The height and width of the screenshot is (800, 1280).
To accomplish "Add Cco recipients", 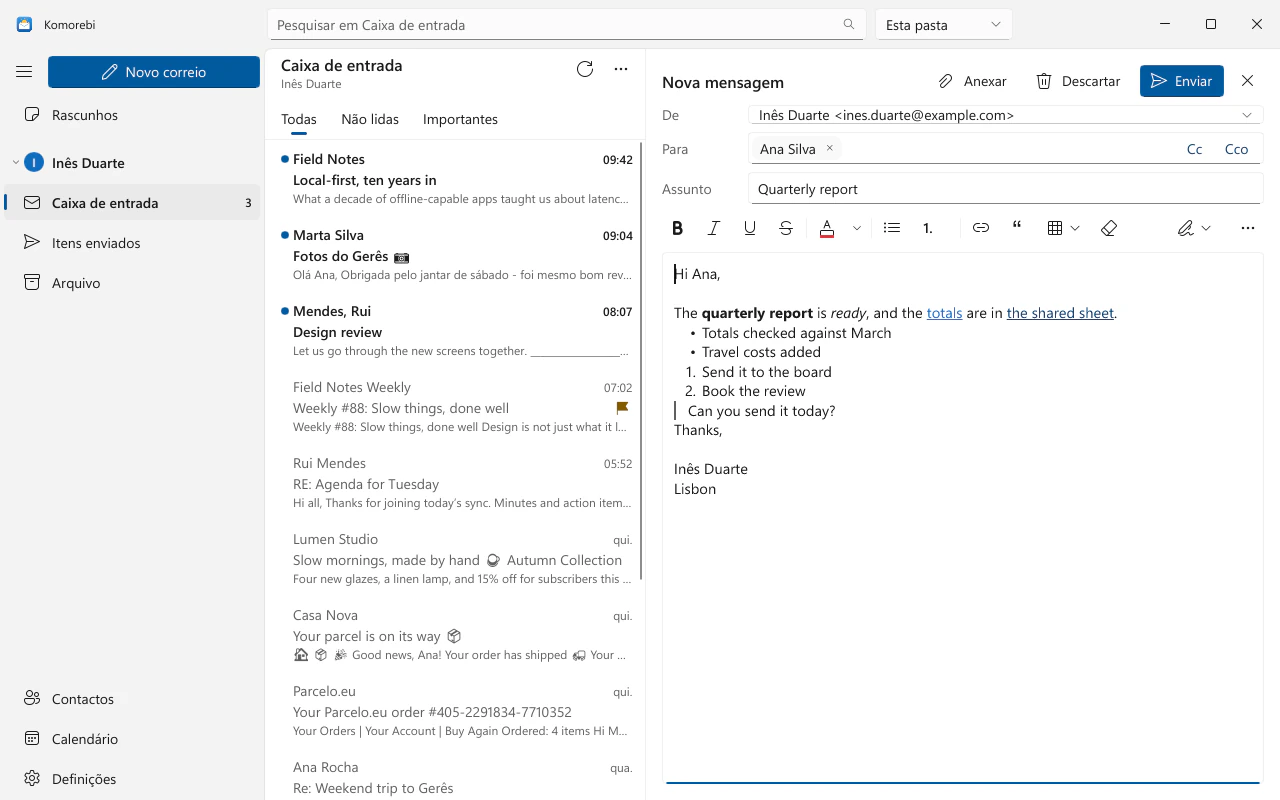I will point(1237,149).
